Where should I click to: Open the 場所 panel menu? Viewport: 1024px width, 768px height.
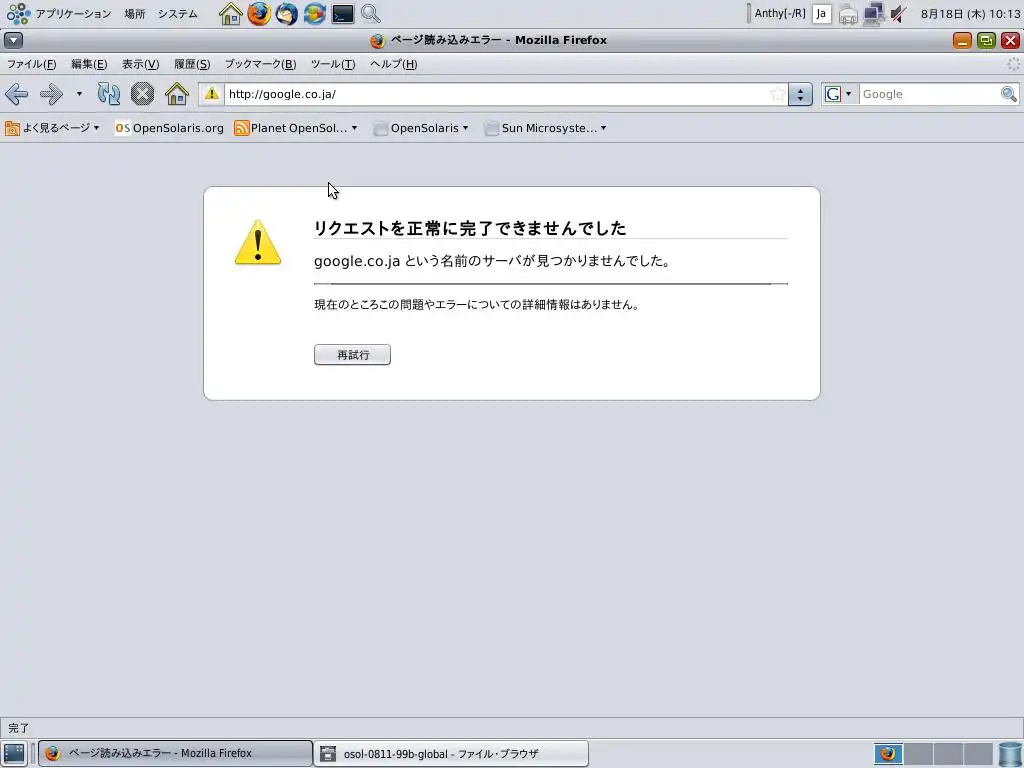coord(135,14)
